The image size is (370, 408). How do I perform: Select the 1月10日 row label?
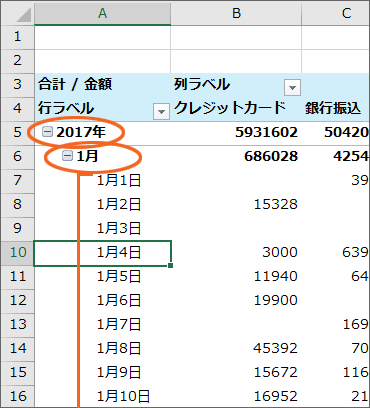click(123, 397)
